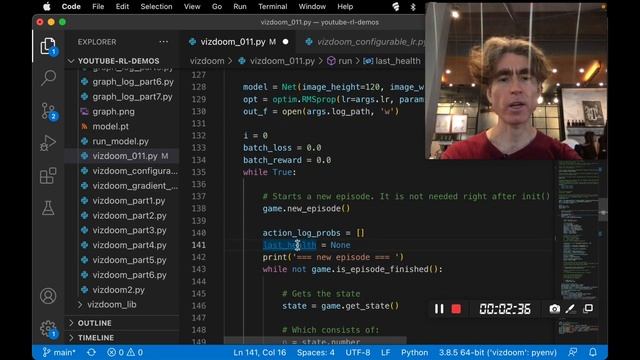Open the Source Control view
The width and height of the screenshot is (640, 360).
[x=49, y=111]
